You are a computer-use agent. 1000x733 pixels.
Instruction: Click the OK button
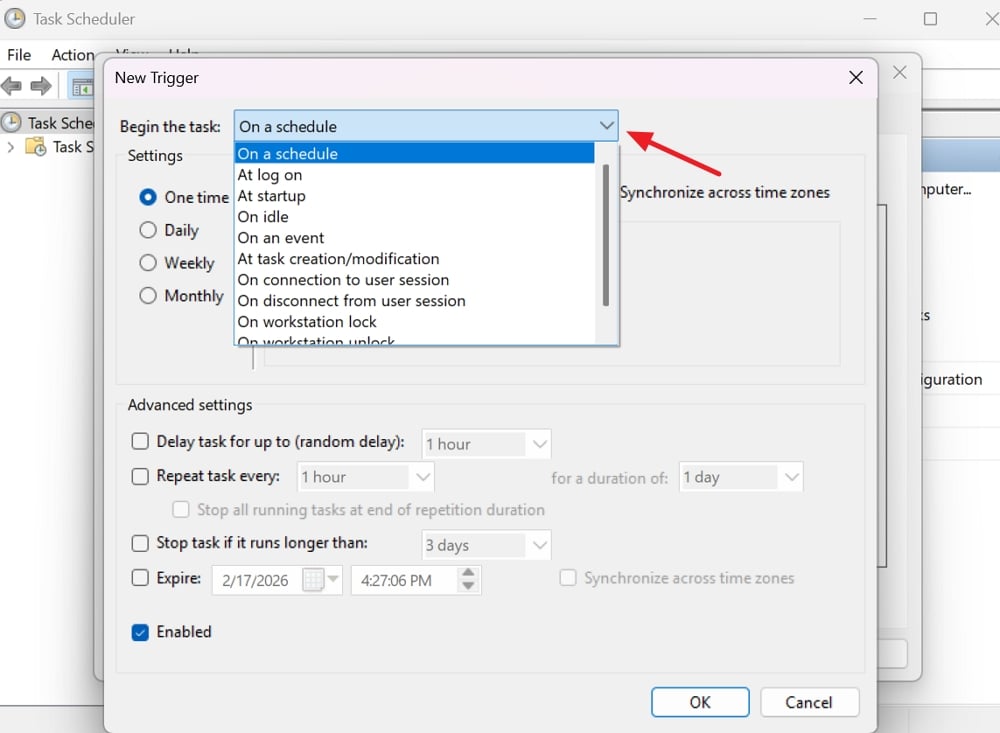(699, 702)
